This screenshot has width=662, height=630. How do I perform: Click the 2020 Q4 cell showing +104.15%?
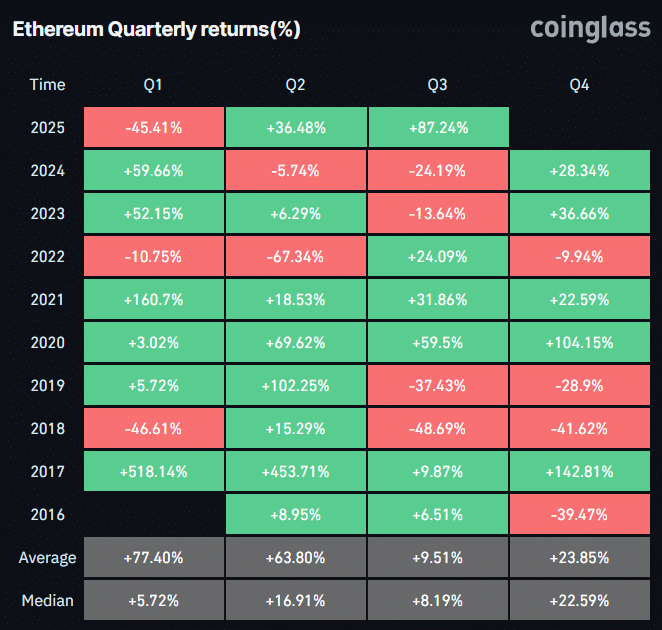[579, 343]
